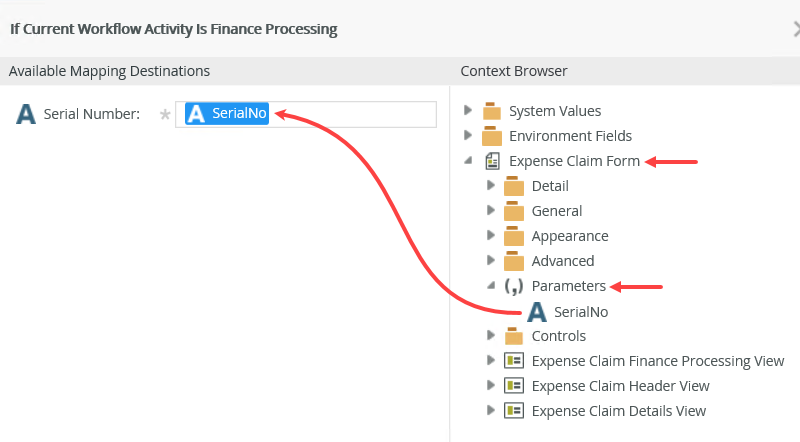
Task: Click the Expense Claim Details View icon
Action: [x=514, y=411]
